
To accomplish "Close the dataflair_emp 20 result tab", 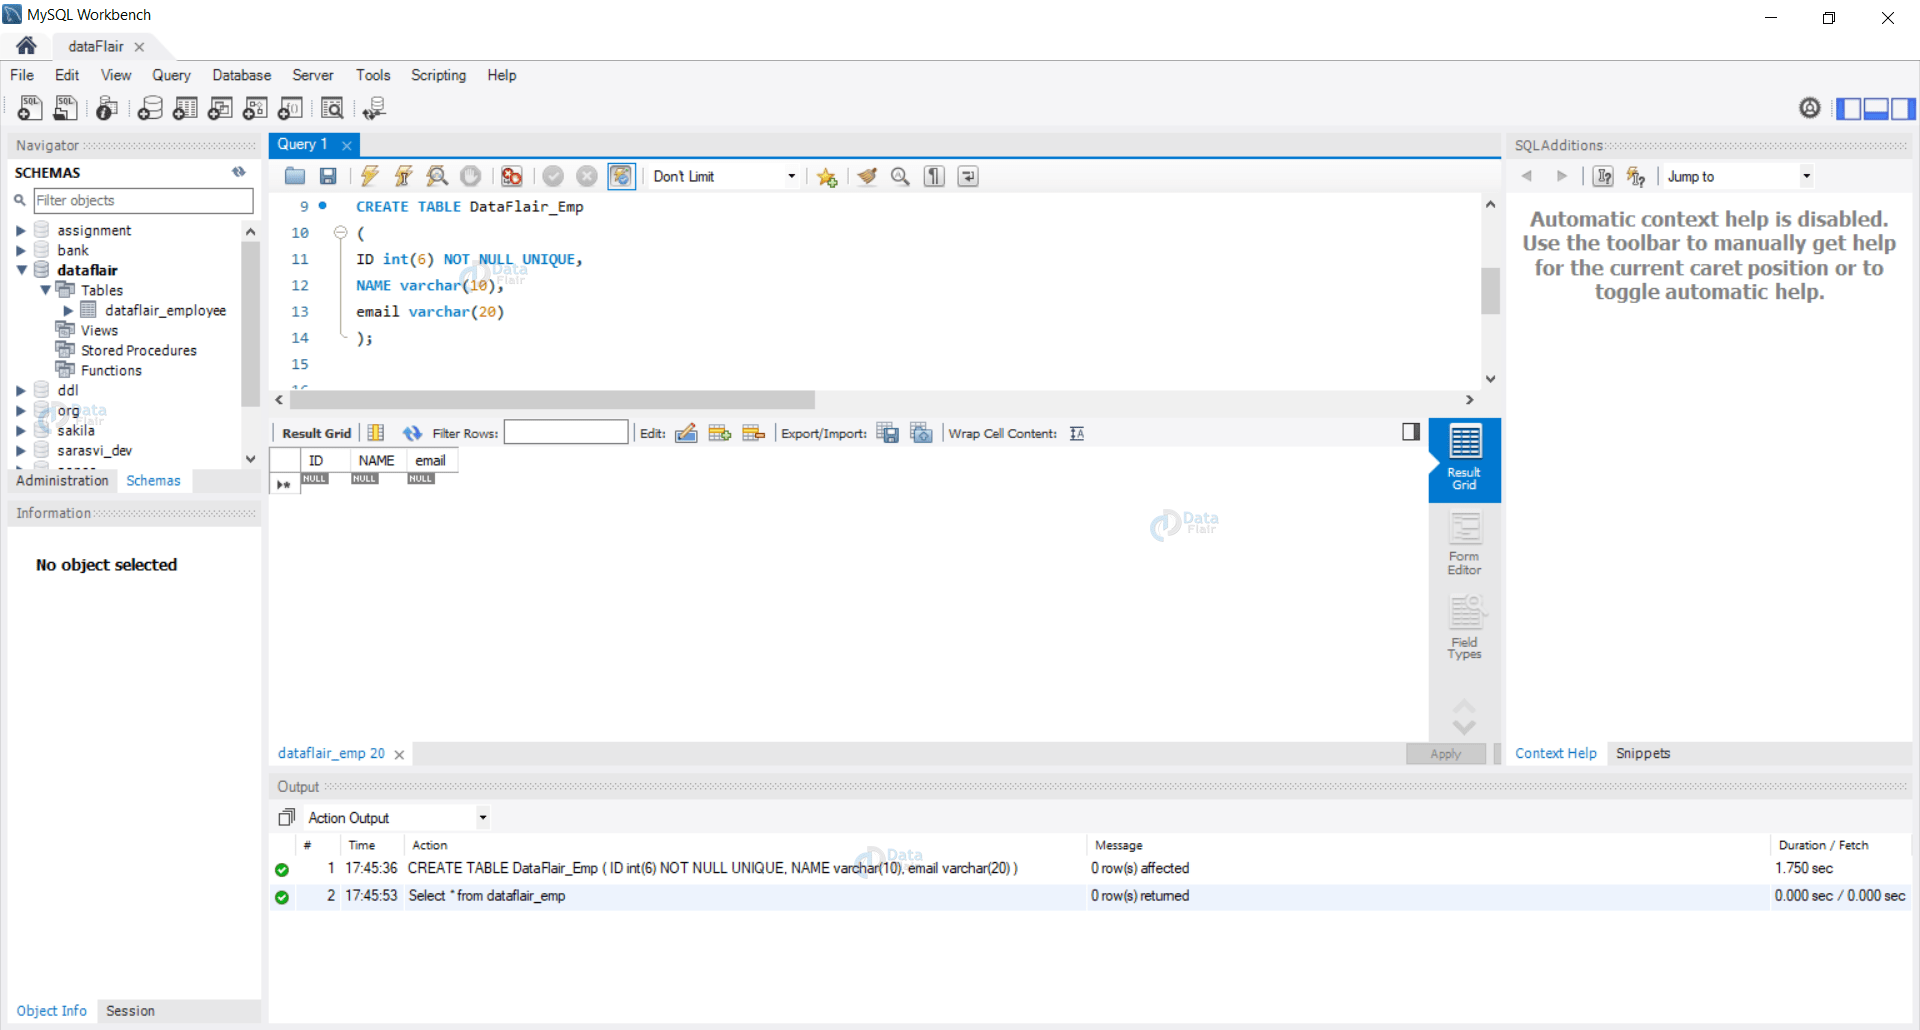I will point(399,755).
